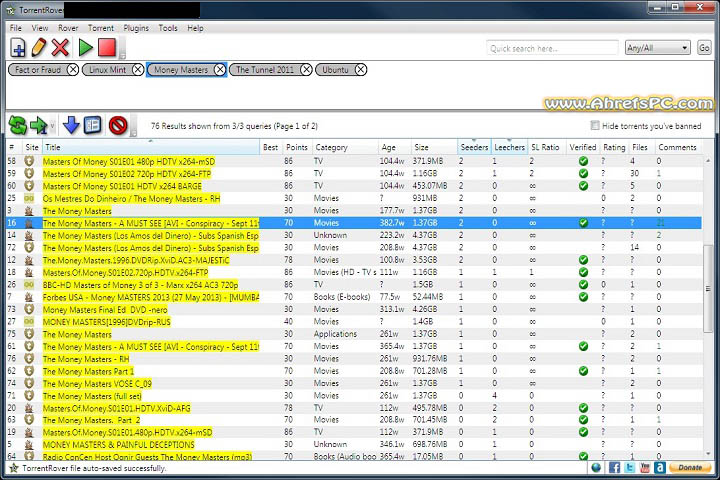Open the Help menu
The image size is (720, 480).
pyautogui.click(x=195, y=28)
